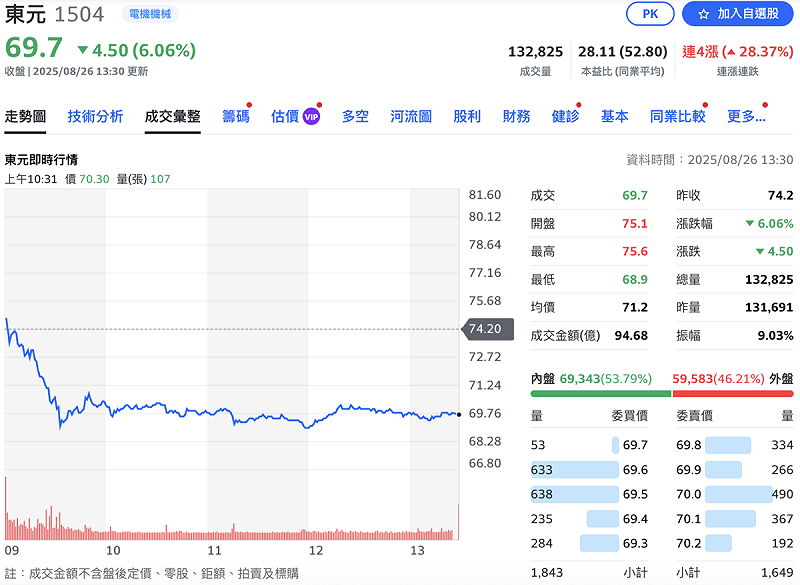Click the 振幅 9.03% value
The height and width of the screenshot is (585, 800).
pos(776,336)
